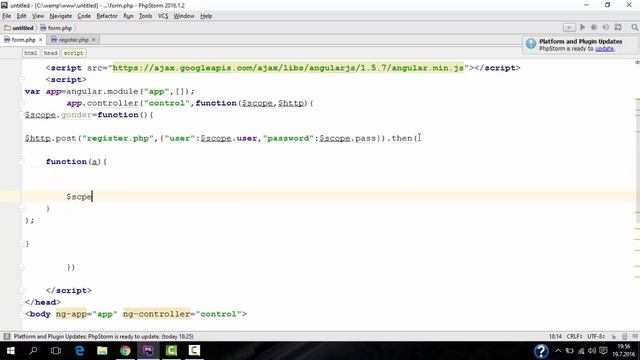The width and height of the screenshot is (640, 360).
Task: Click inside the angular.min.js URL string
Action: click(x=288, y=68)
